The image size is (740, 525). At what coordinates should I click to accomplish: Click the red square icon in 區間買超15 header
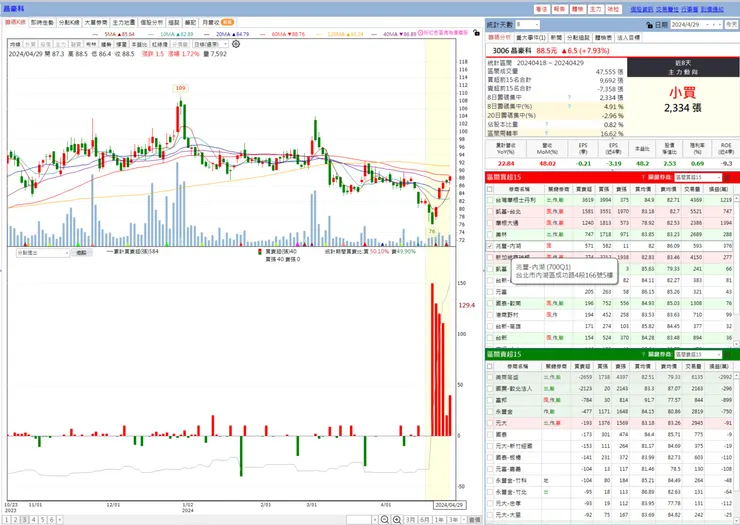click(x=727, y=177)
